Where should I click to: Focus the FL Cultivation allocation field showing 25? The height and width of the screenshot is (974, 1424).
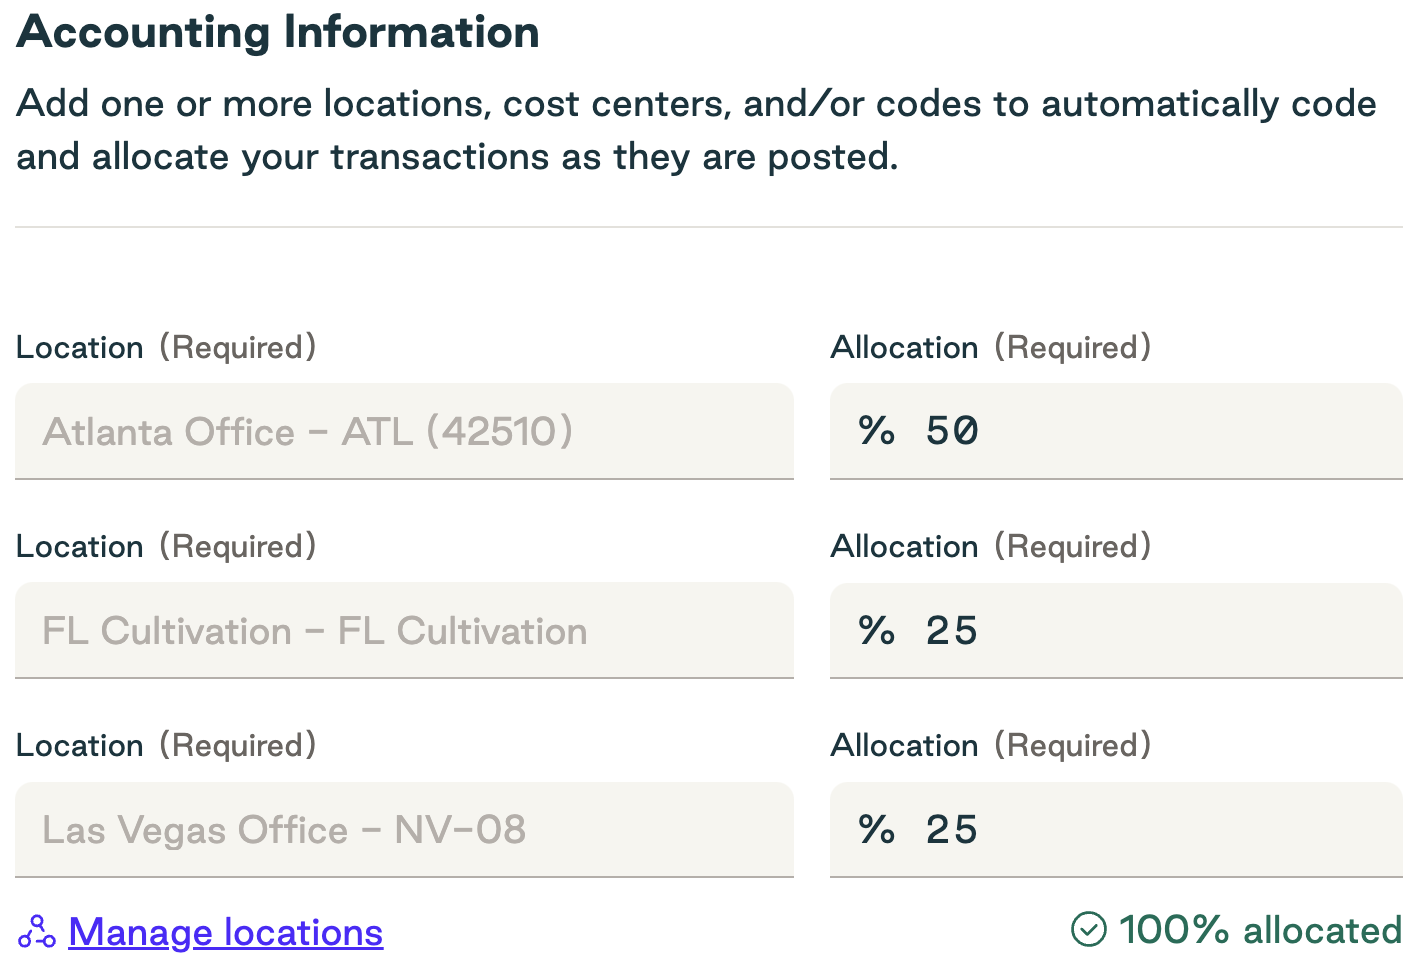click(x=1116, y=631)
